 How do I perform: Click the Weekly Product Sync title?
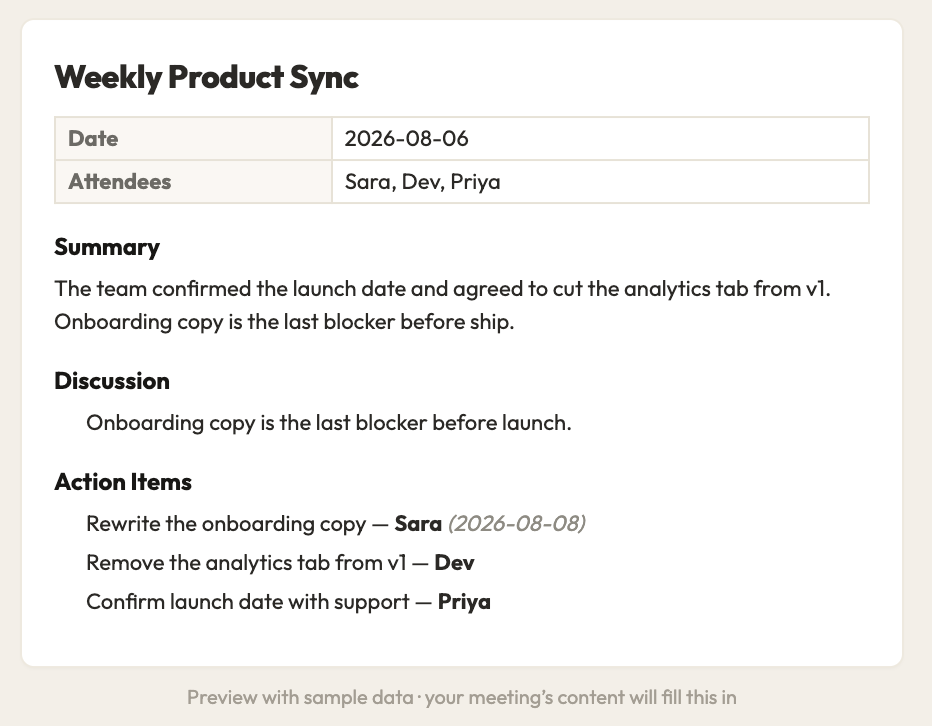click(x=206, y=77)
